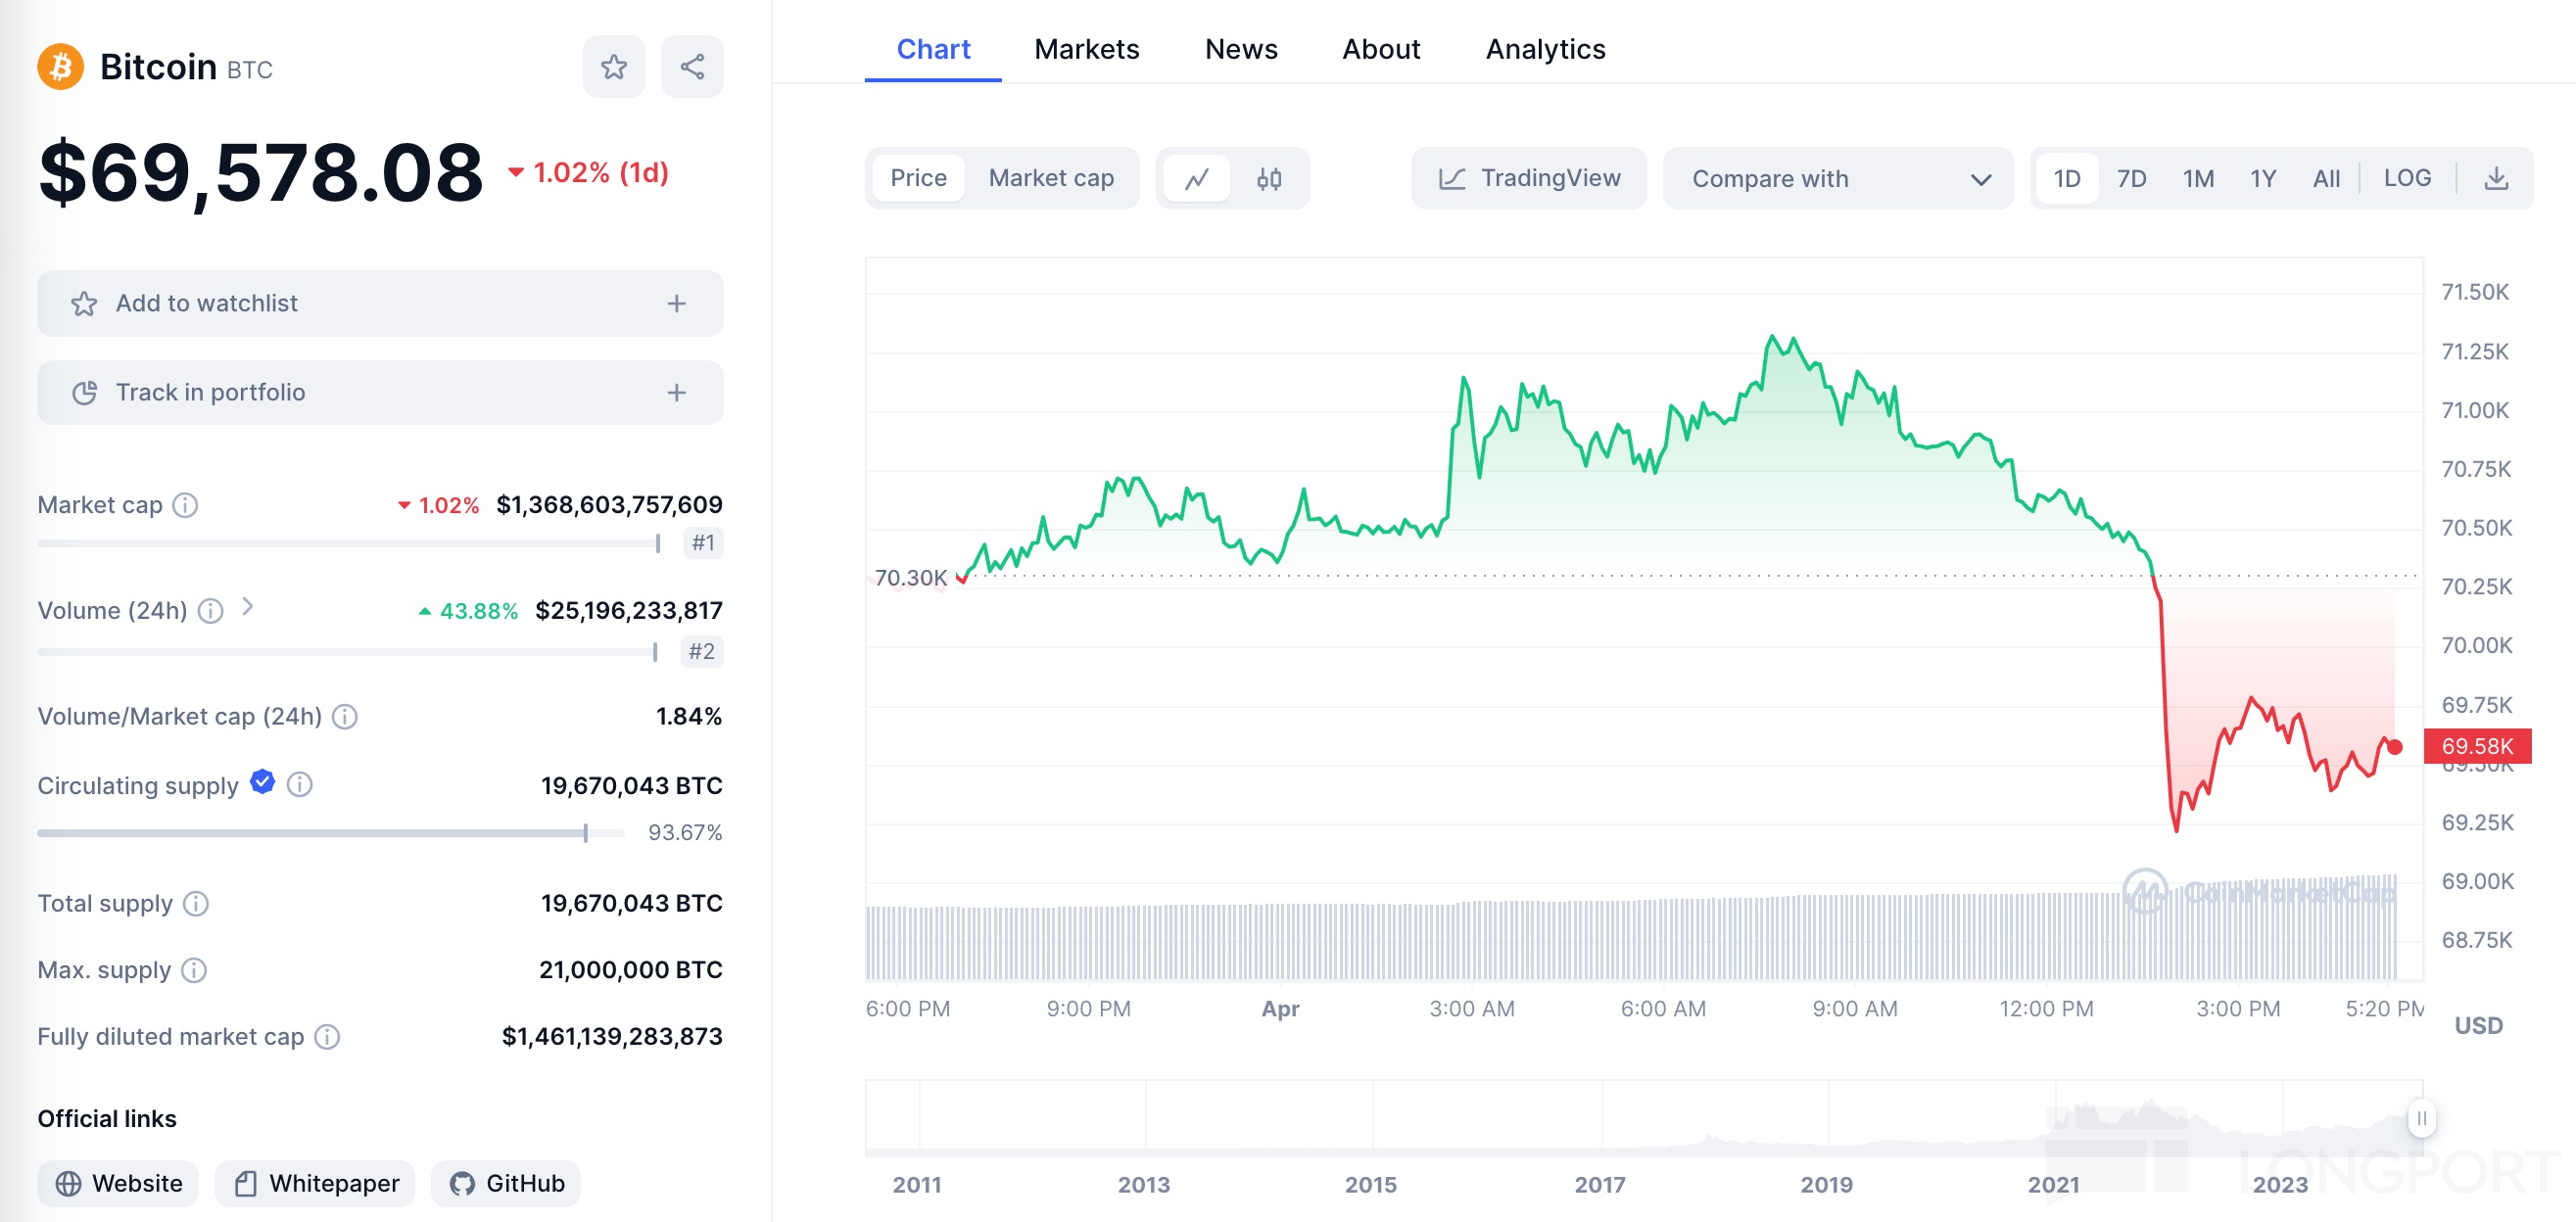Image resolution: width=2576 pixels, height=1222 pixels.
Task: Click the download chart icon
Action: click(x=2496, y=178)
